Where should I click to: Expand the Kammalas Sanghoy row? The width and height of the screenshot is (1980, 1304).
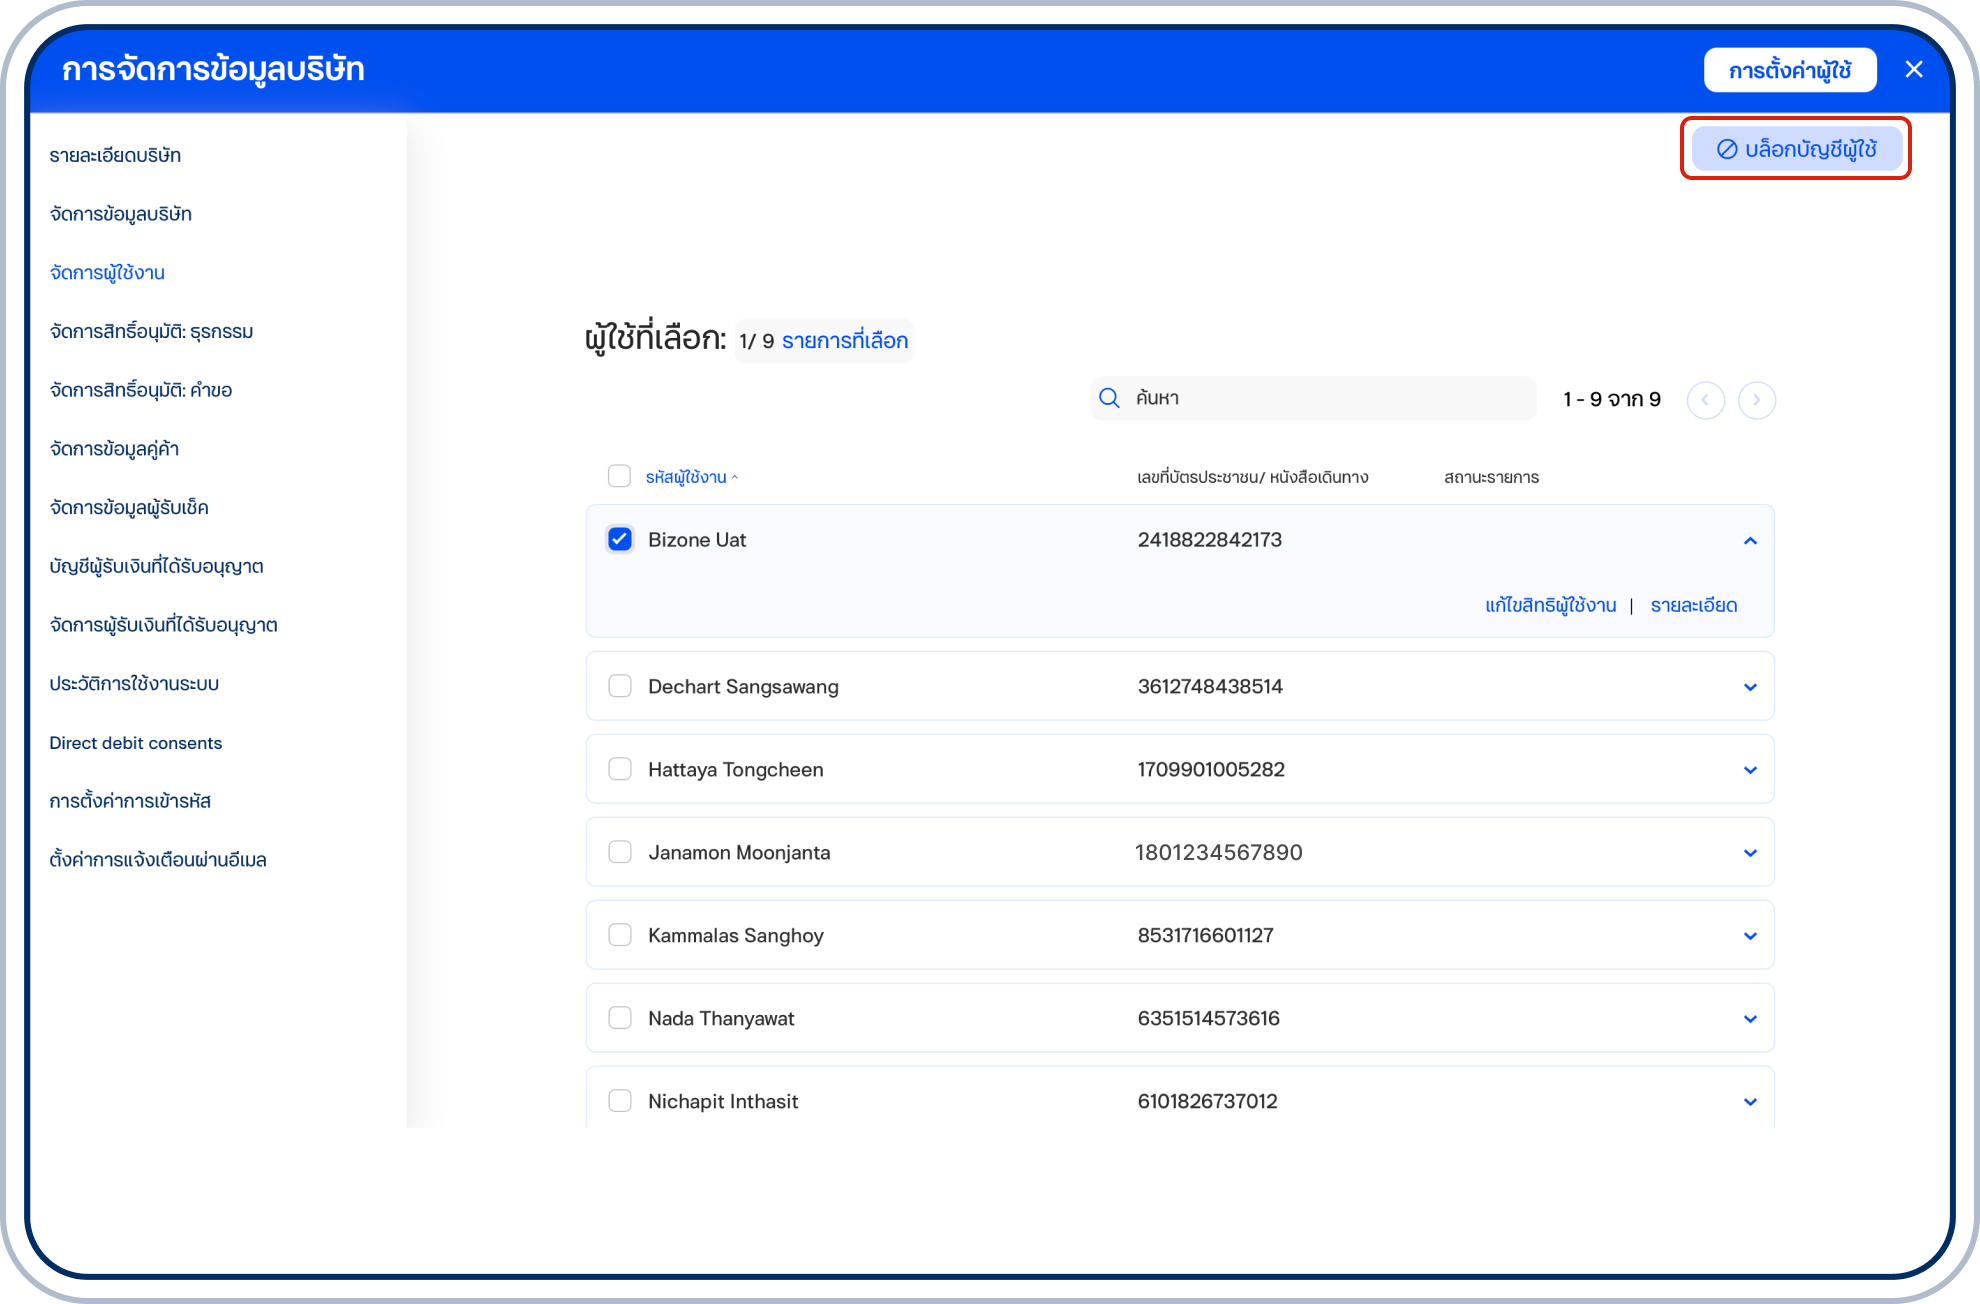click(x=1750, y=936)
